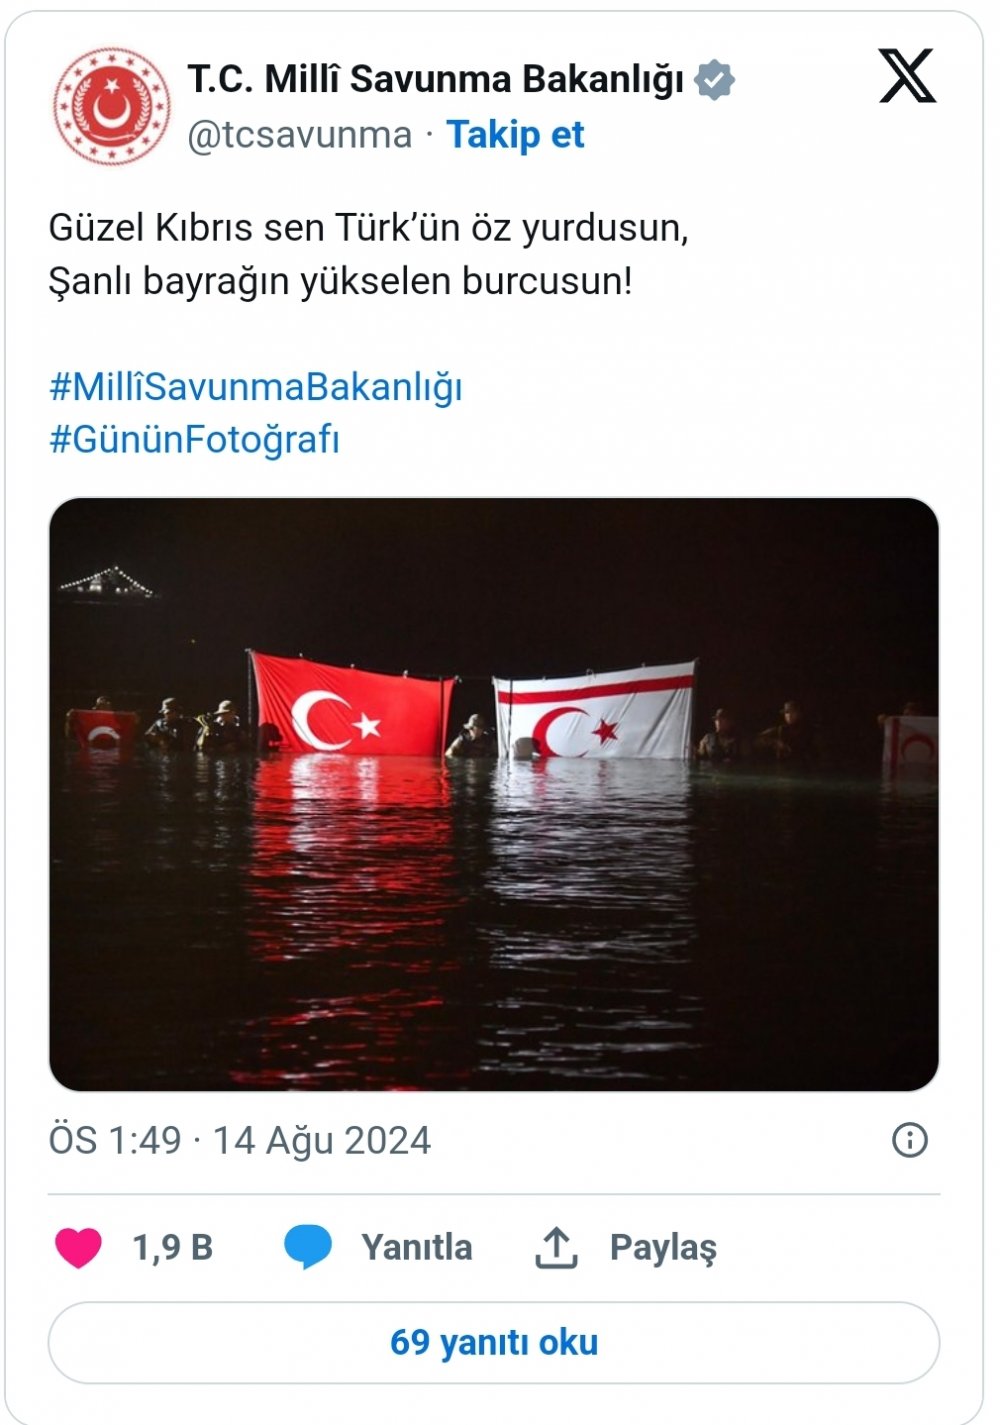
Task: Click the Yanıtla reply label
Action: click(x=417, y=1248)
